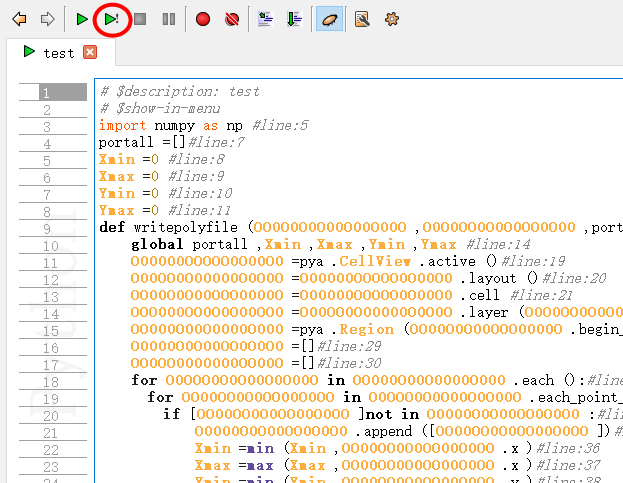Screen dimensions: 623x483
Task: Set a breakpoint with the red circle icon
Action: [203, 19]
